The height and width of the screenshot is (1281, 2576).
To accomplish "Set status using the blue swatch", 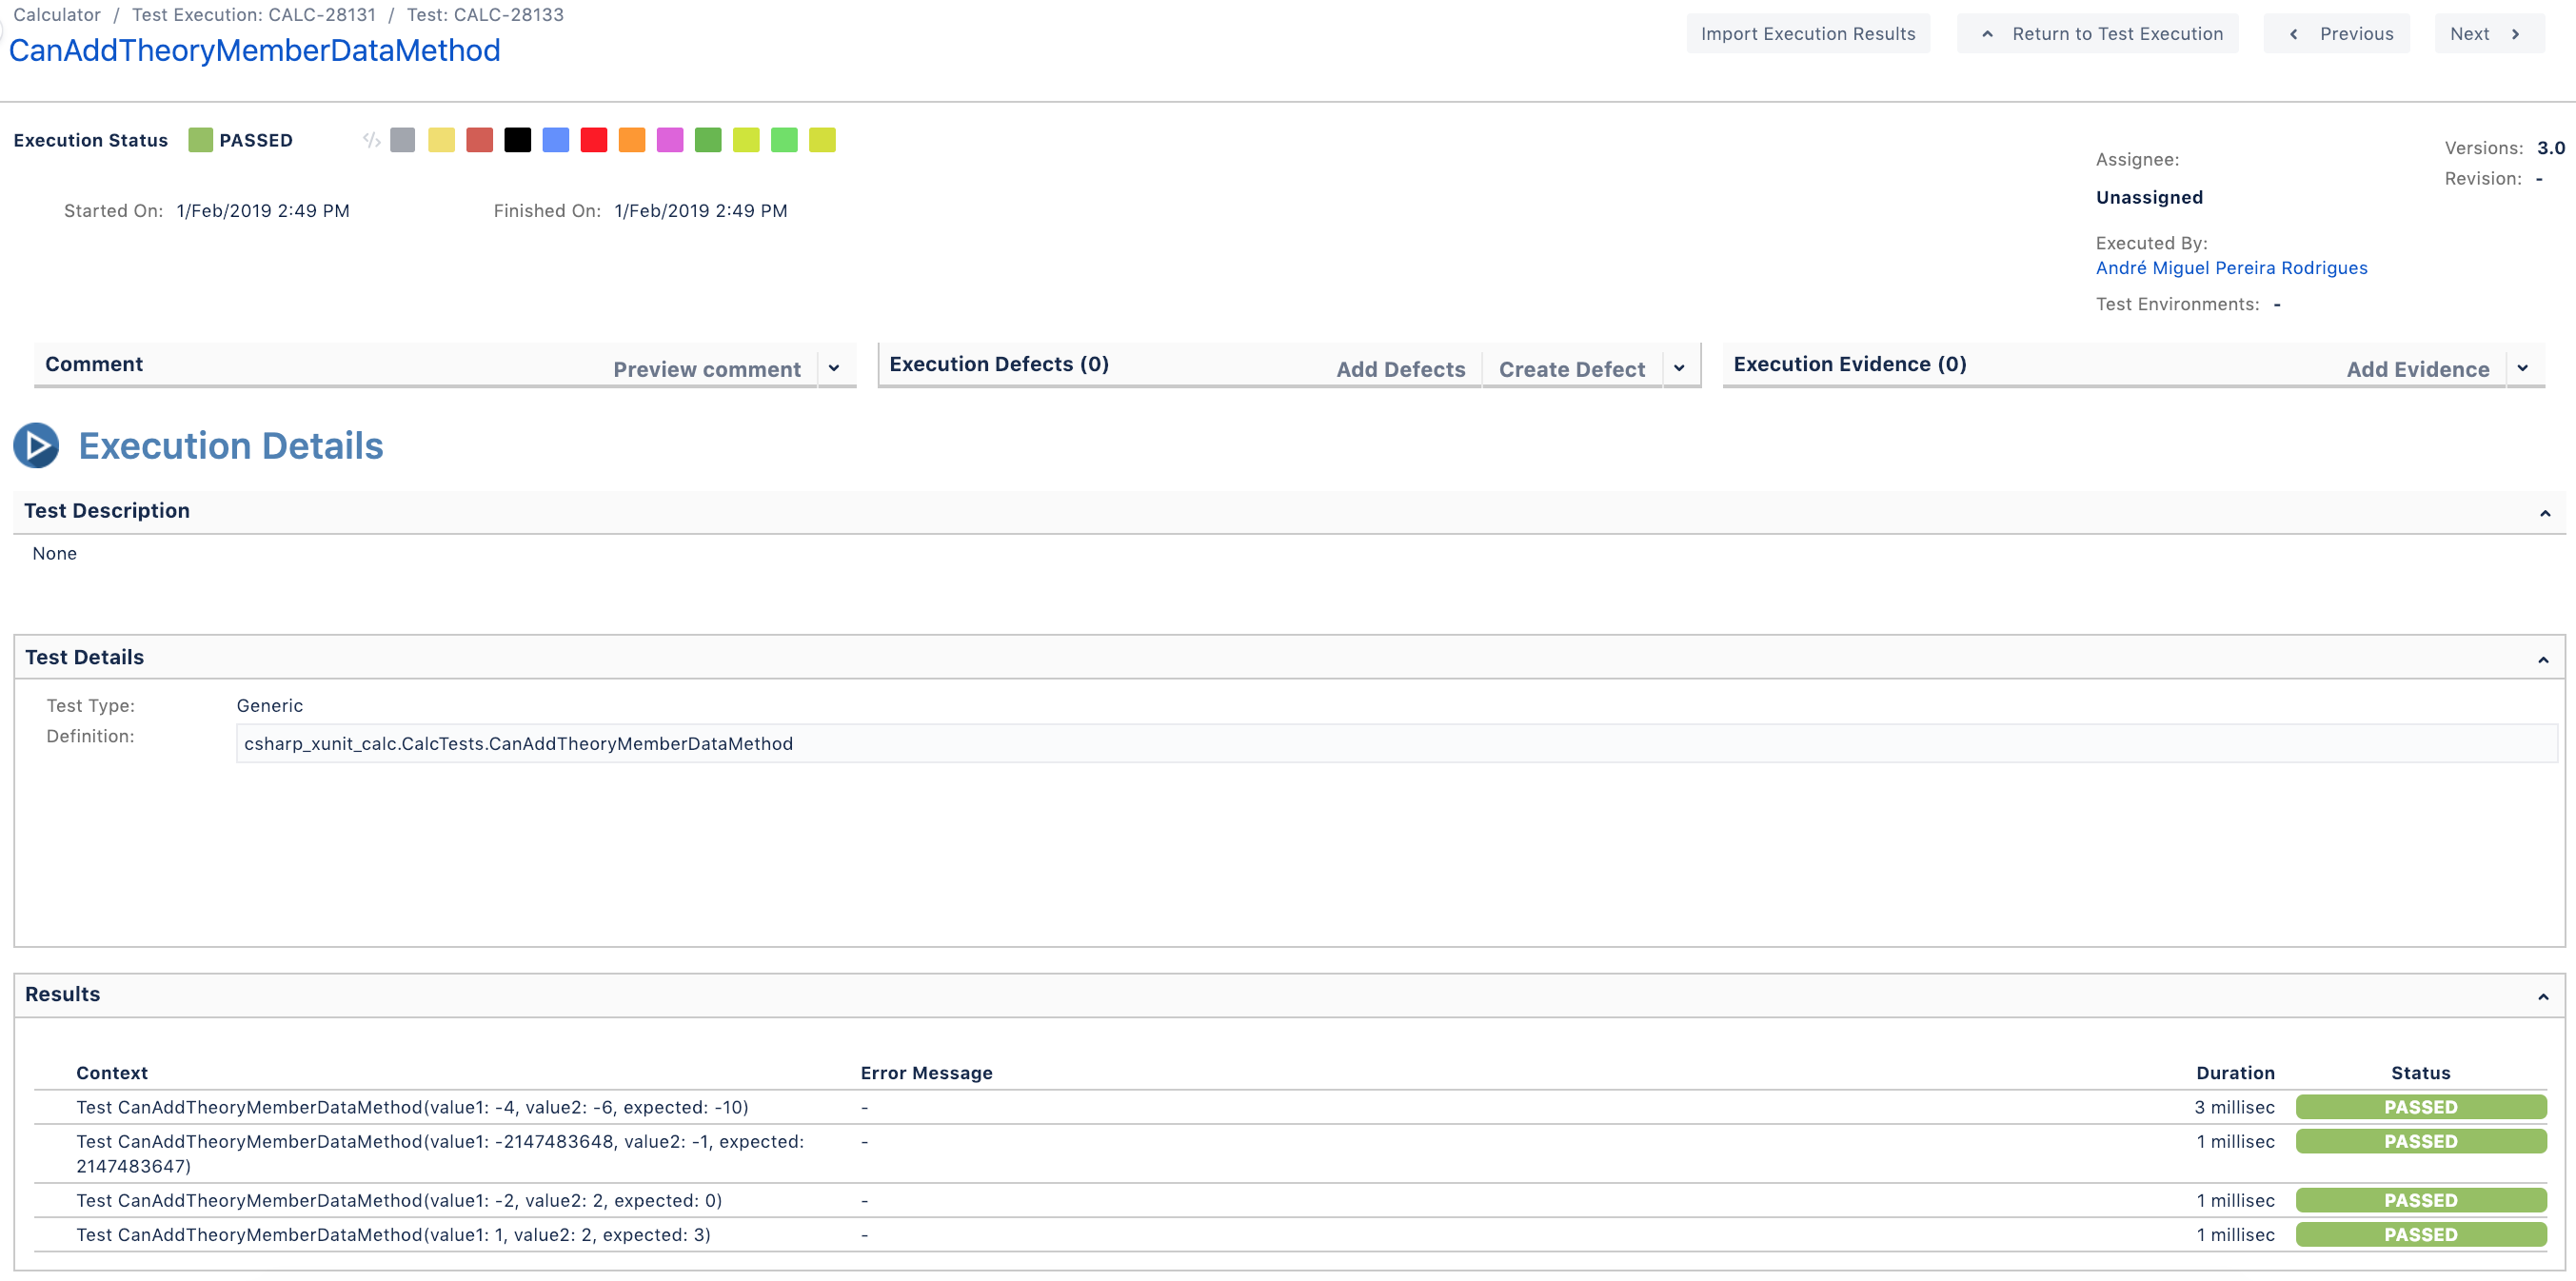I will point(555,140).
